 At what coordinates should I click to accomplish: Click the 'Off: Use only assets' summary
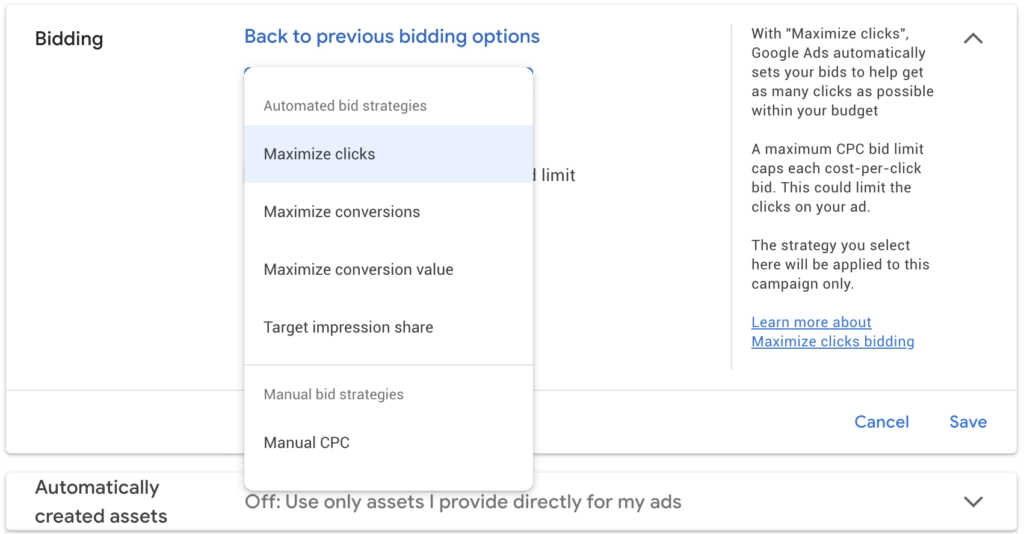(463, 502)
